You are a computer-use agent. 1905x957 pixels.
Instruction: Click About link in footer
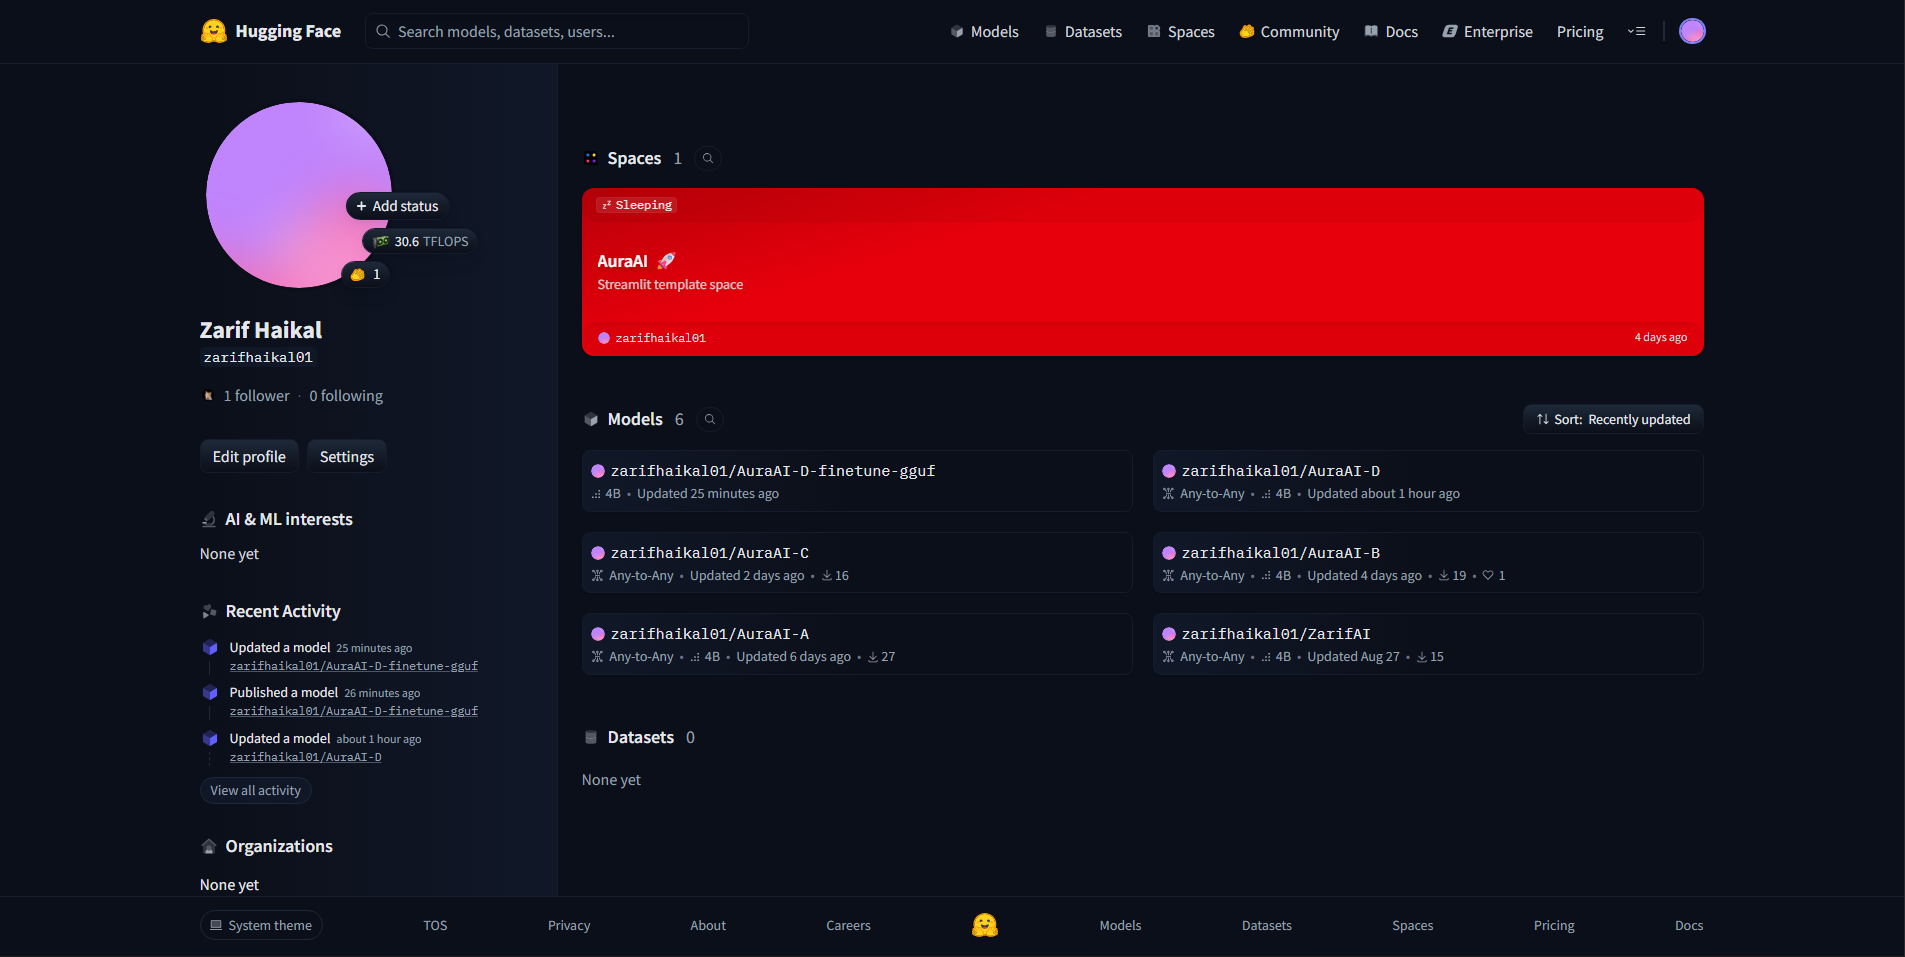click(708, 925)
